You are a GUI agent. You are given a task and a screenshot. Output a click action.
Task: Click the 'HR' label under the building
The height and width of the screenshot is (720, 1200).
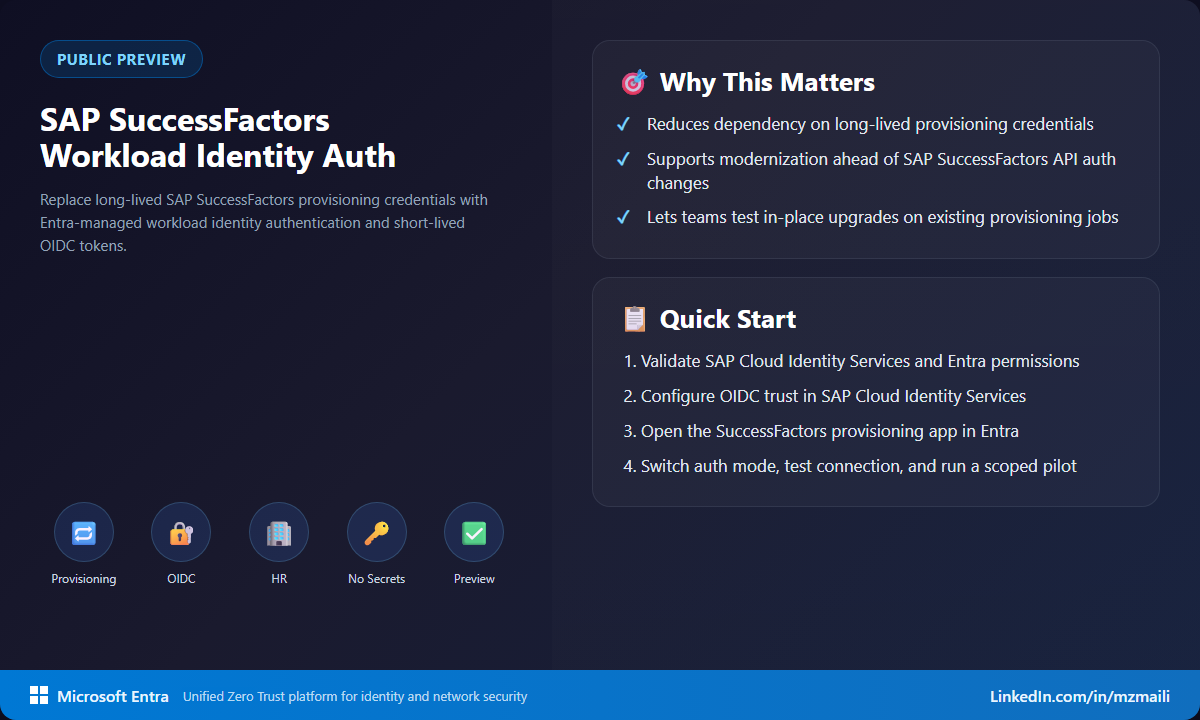click(x=279, y=579)
